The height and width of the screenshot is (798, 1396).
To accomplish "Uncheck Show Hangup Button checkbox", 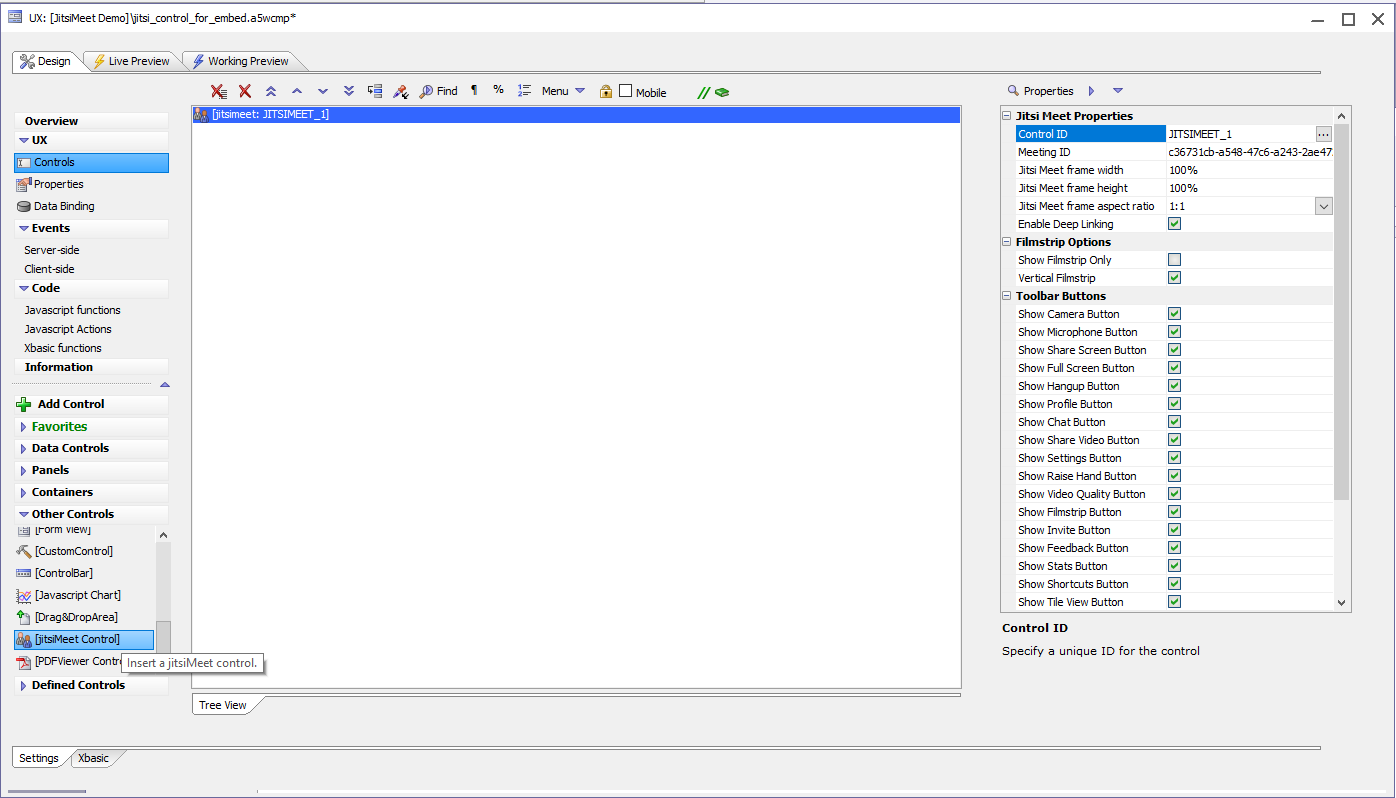I will tap(1174, 386).
